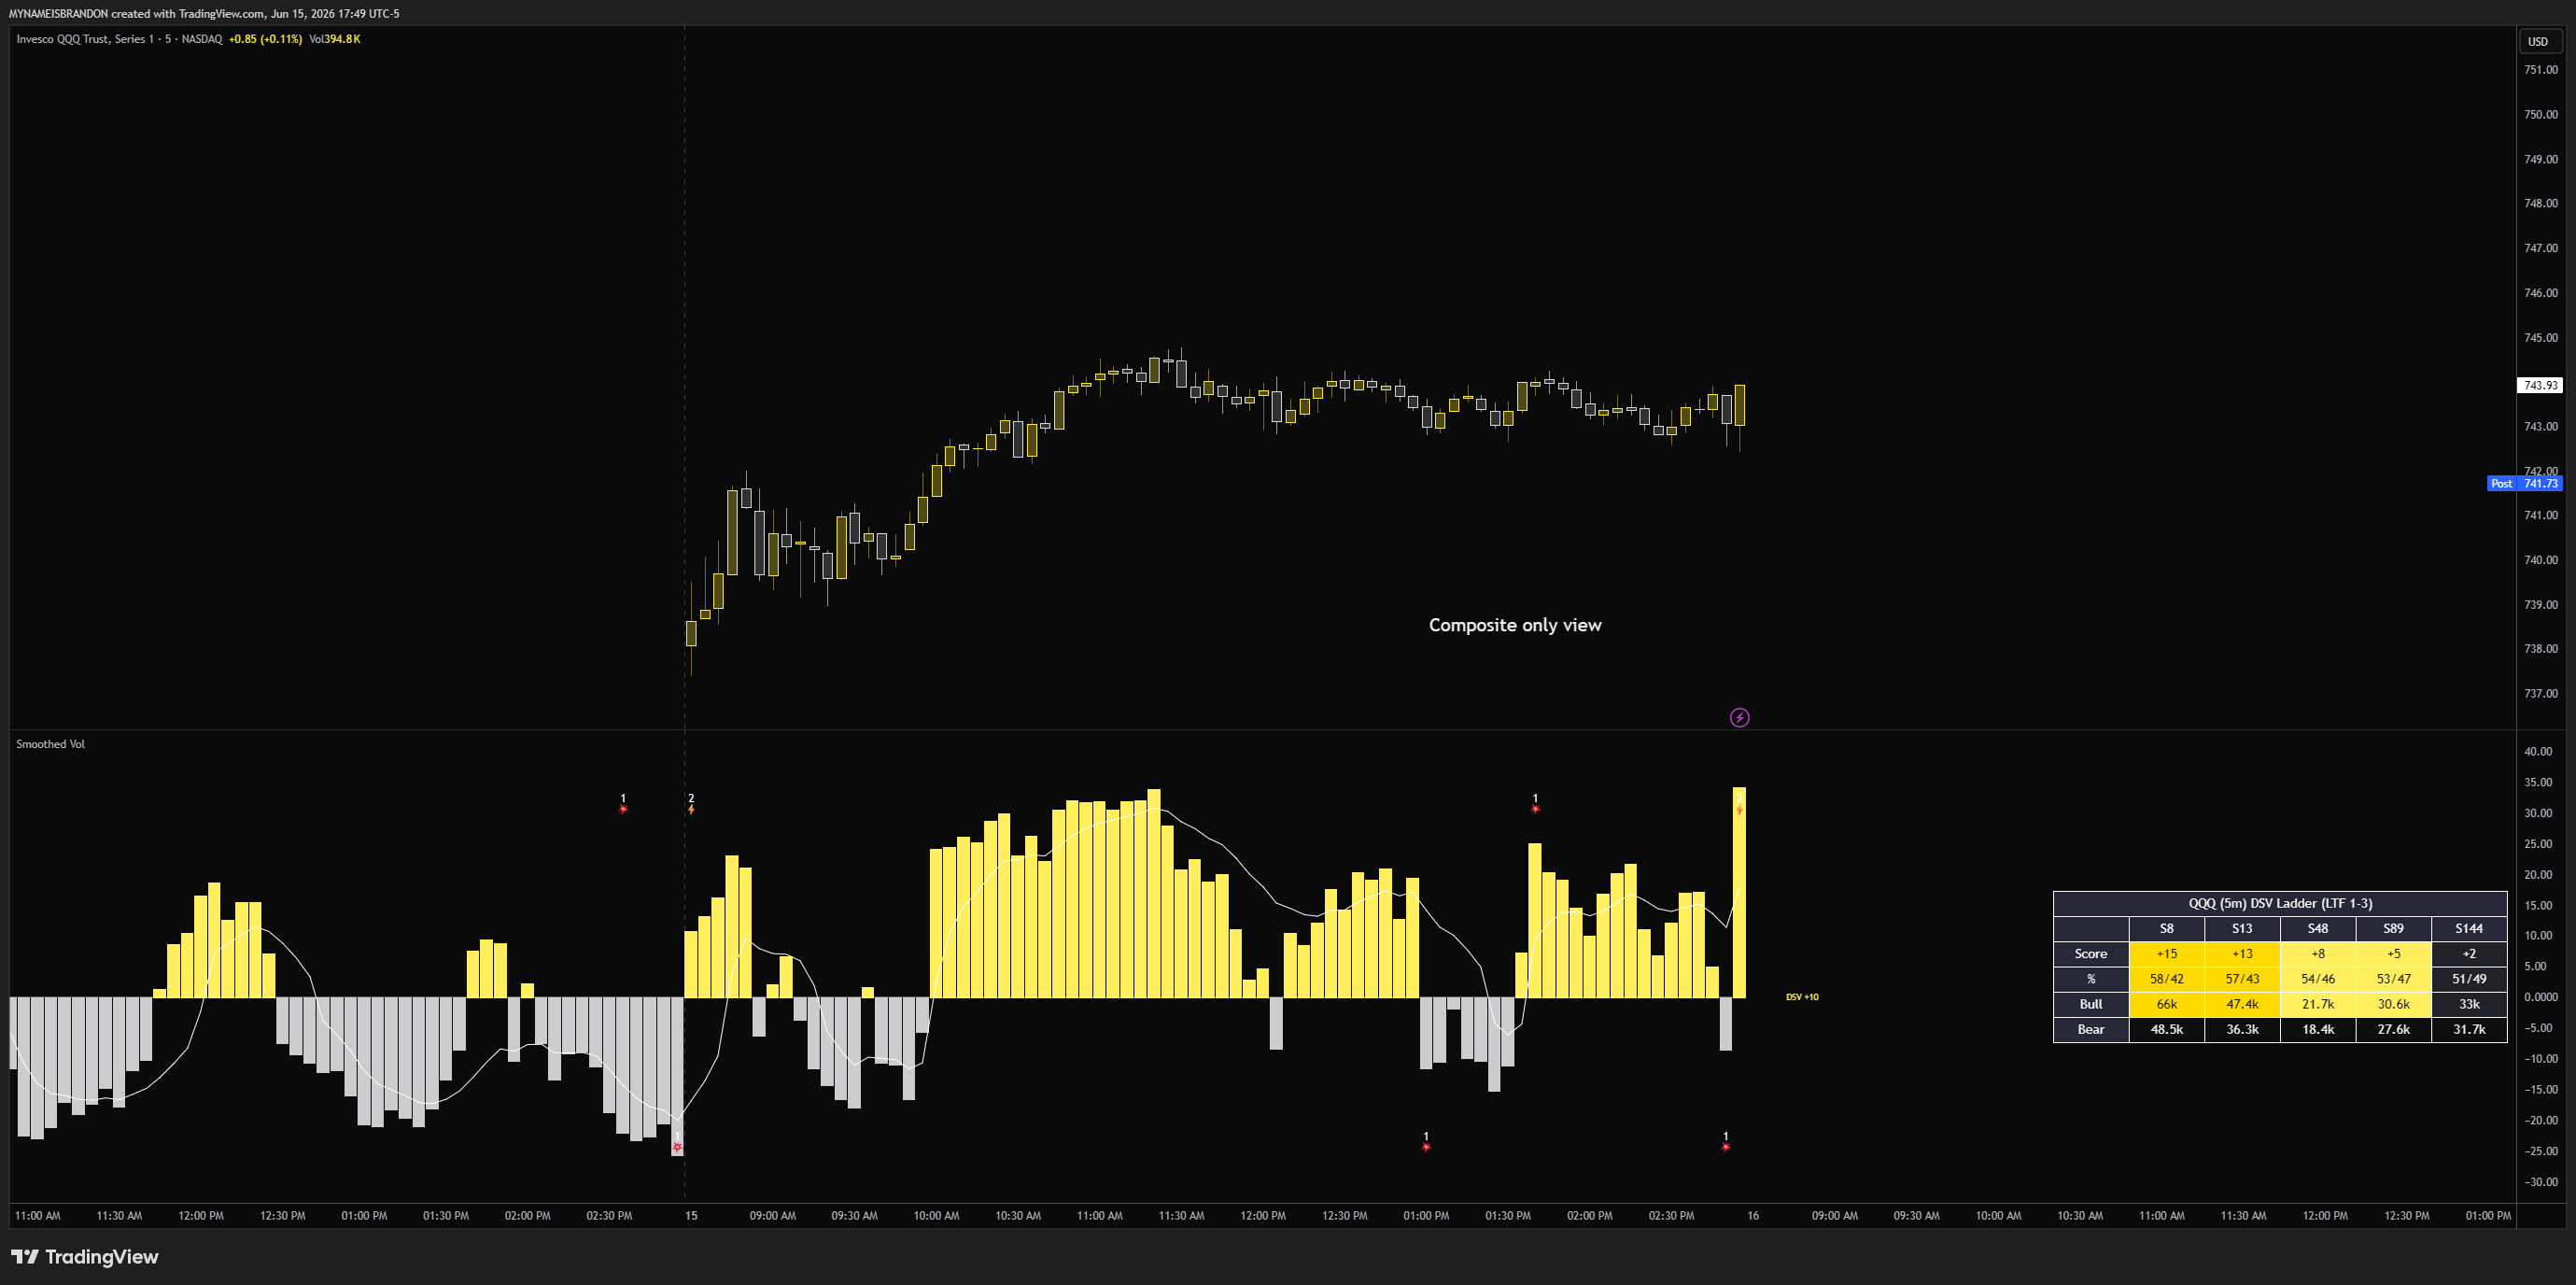Image resolution: width=2576 pixels, height=1285 pixels.
Task: Click the +15 score cell
Action: pyautogui.click(x=2166, y=954)
